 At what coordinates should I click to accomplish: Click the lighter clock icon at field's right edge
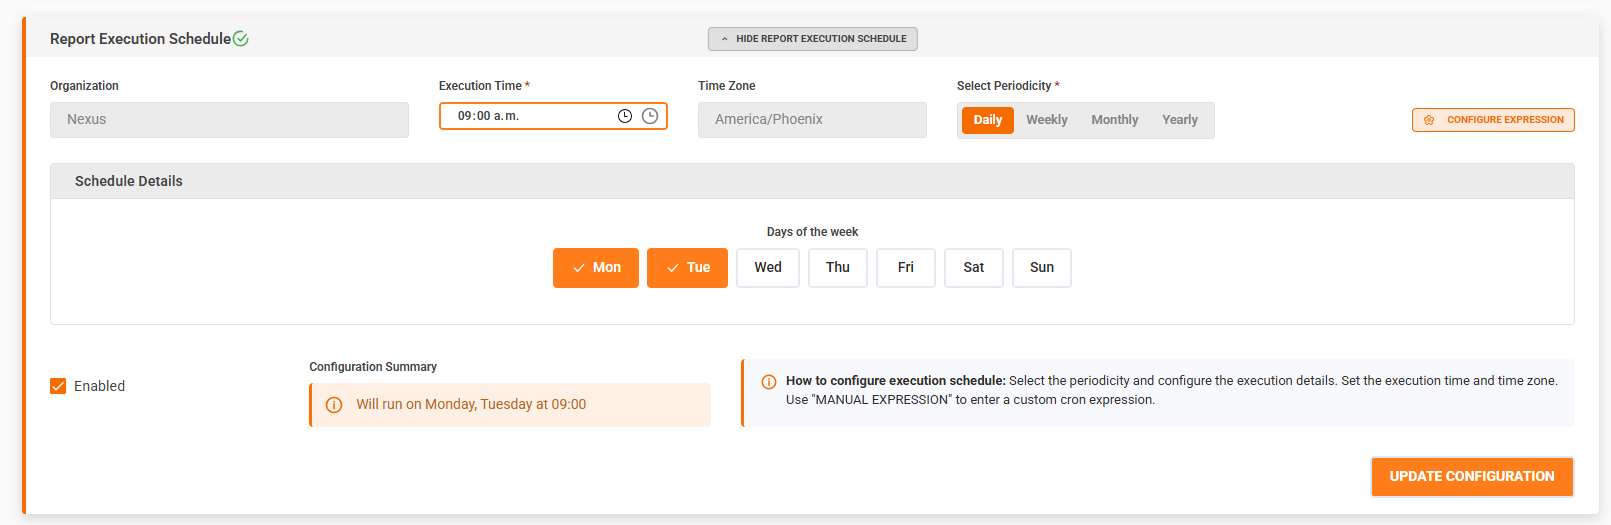(x=650, y=116)
